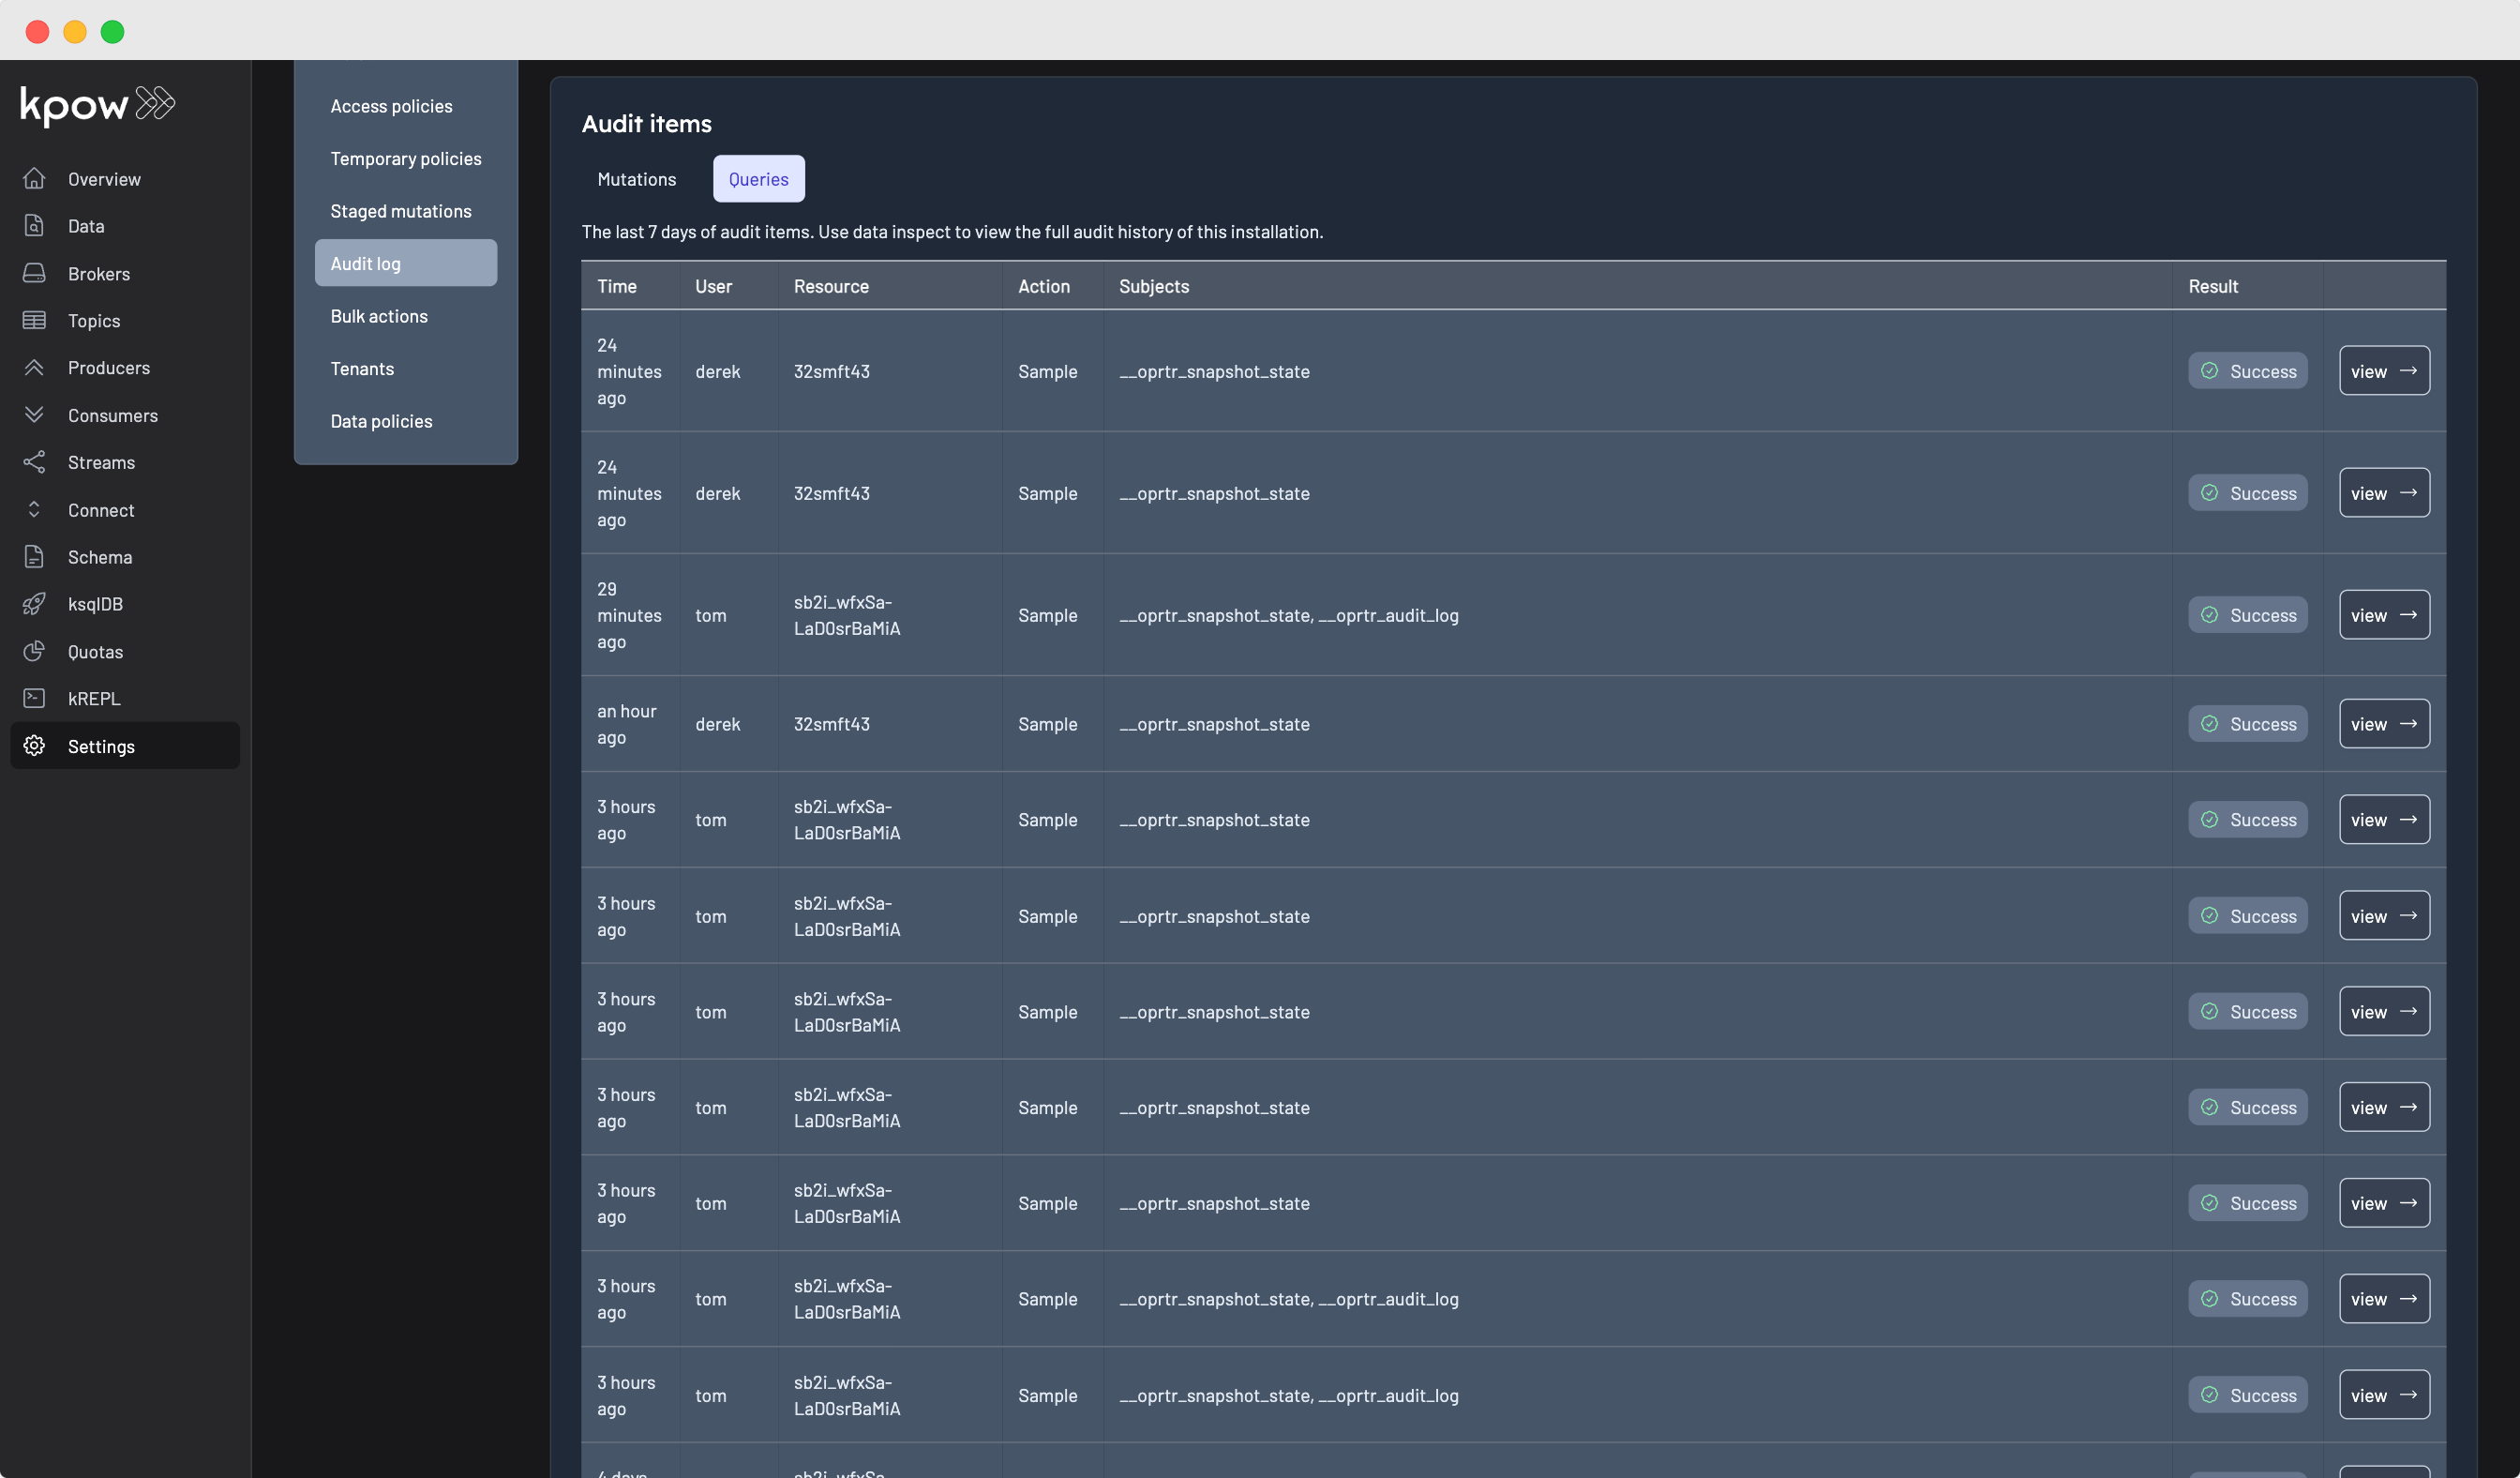This screenshot has width=2520, height=1478.
Task: Expand Bulk actions section
Action: (378, 315)
